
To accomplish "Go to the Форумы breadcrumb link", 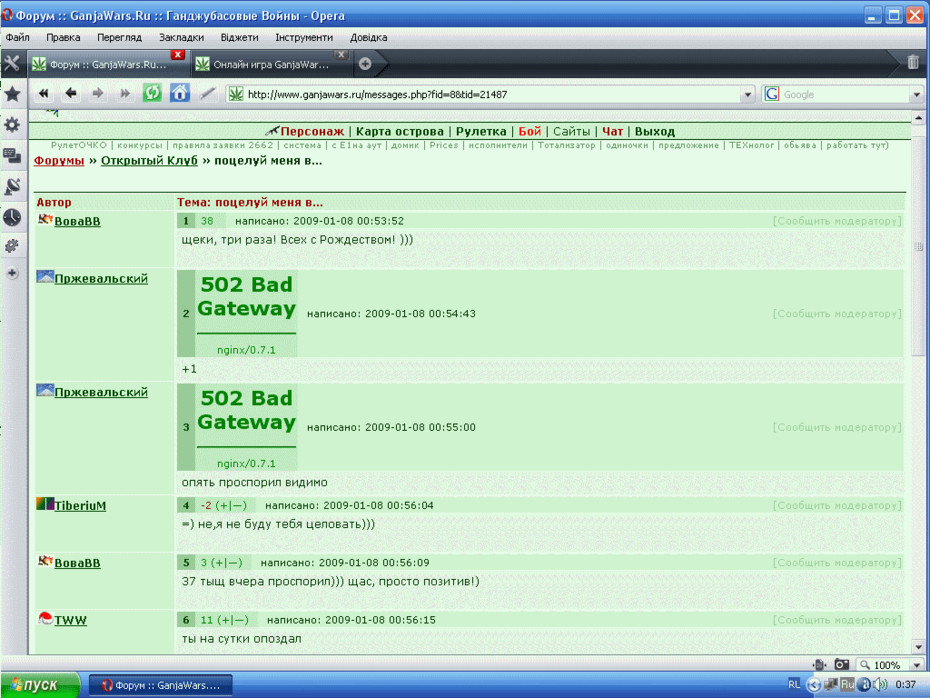I will 59,161.
